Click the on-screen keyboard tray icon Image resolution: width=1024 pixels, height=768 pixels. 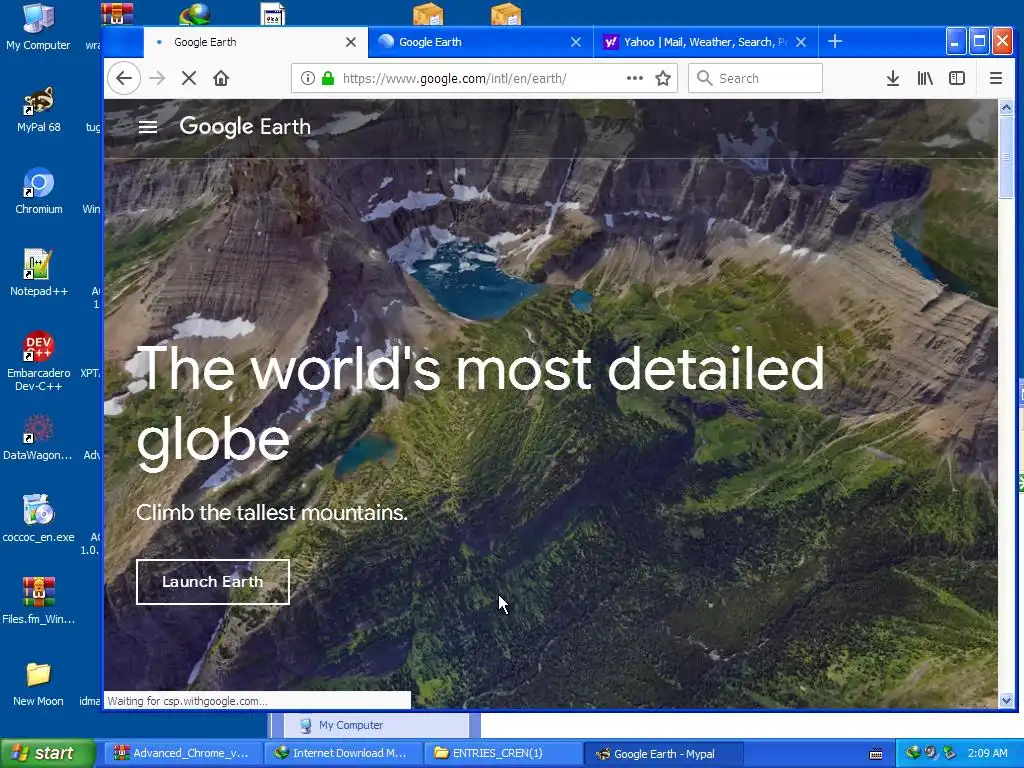[876, 754]
